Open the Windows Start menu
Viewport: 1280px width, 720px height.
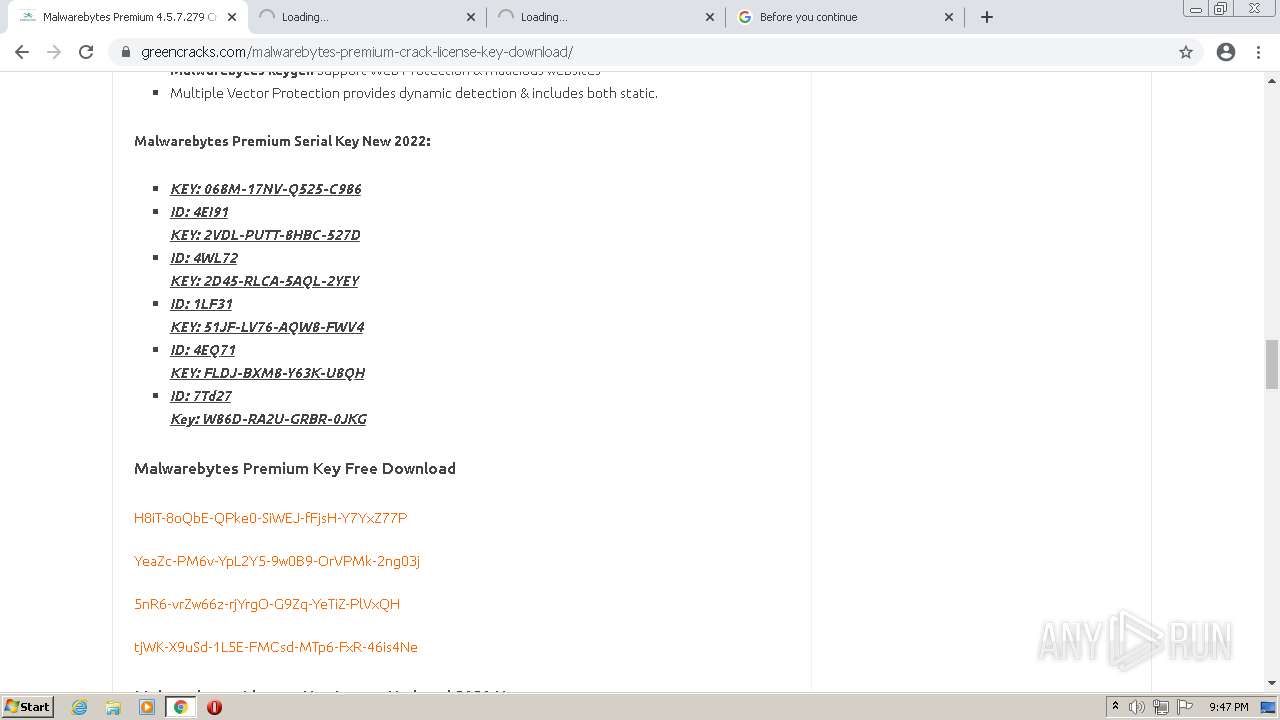pos(27,707)
